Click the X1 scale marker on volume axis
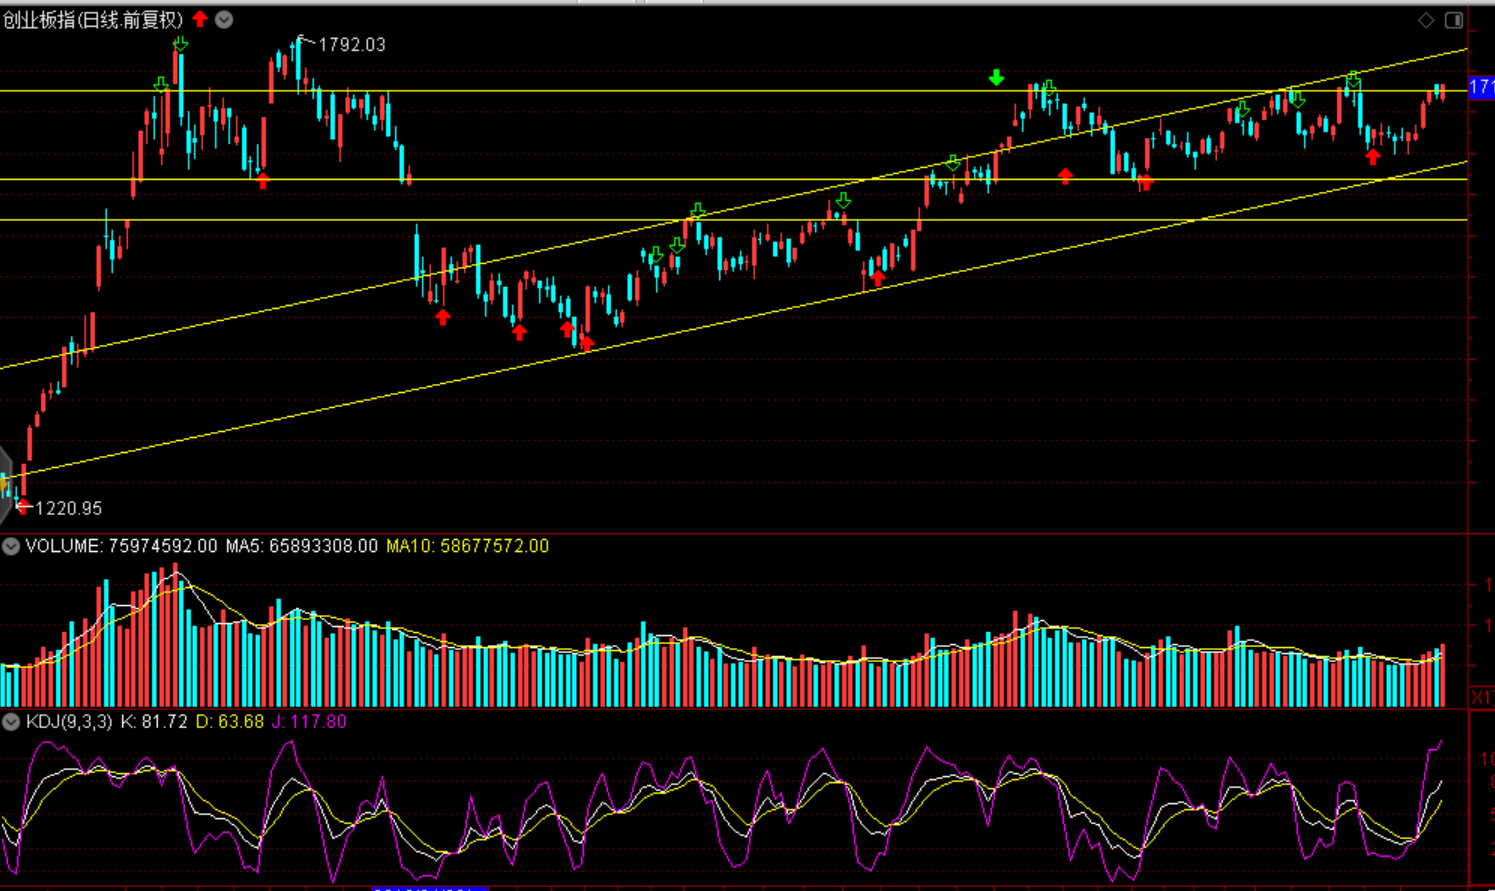 click(x=1481, y=697)
